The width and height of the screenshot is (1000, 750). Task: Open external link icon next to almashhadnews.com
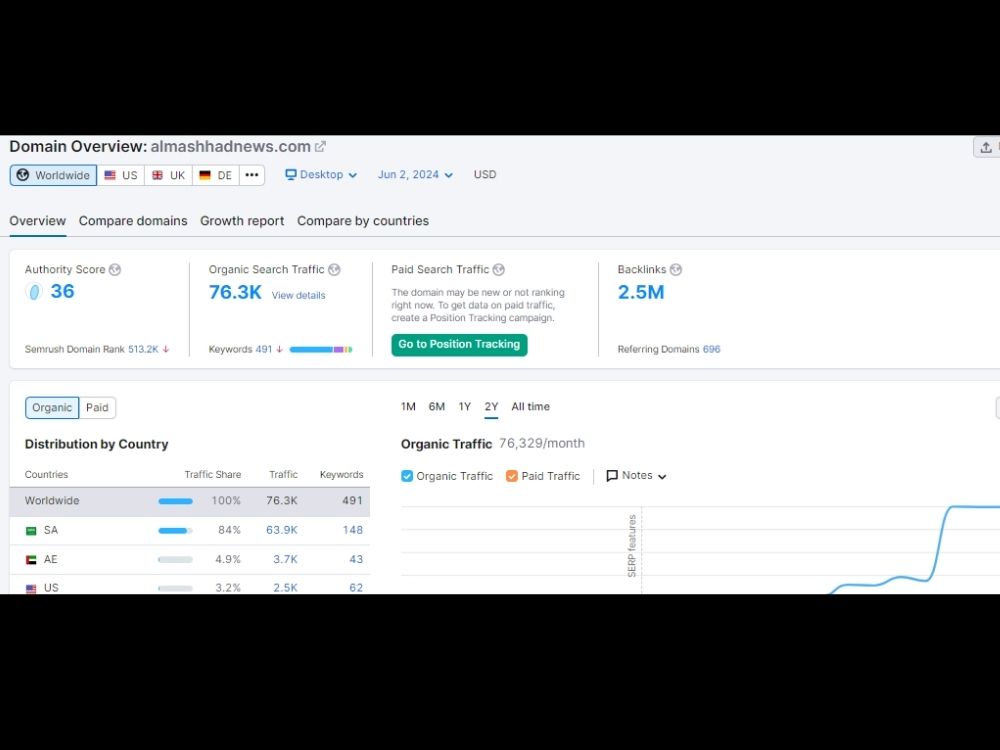320,147
